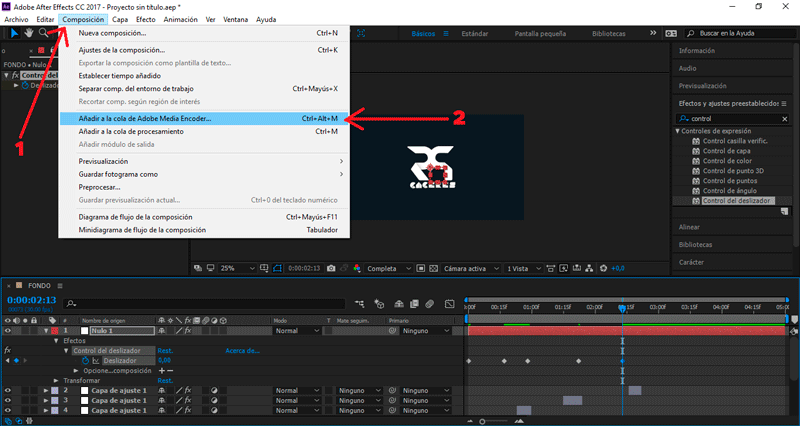Toggle the region of interest icon
800x426 pixels.
(x=421, y=268)
